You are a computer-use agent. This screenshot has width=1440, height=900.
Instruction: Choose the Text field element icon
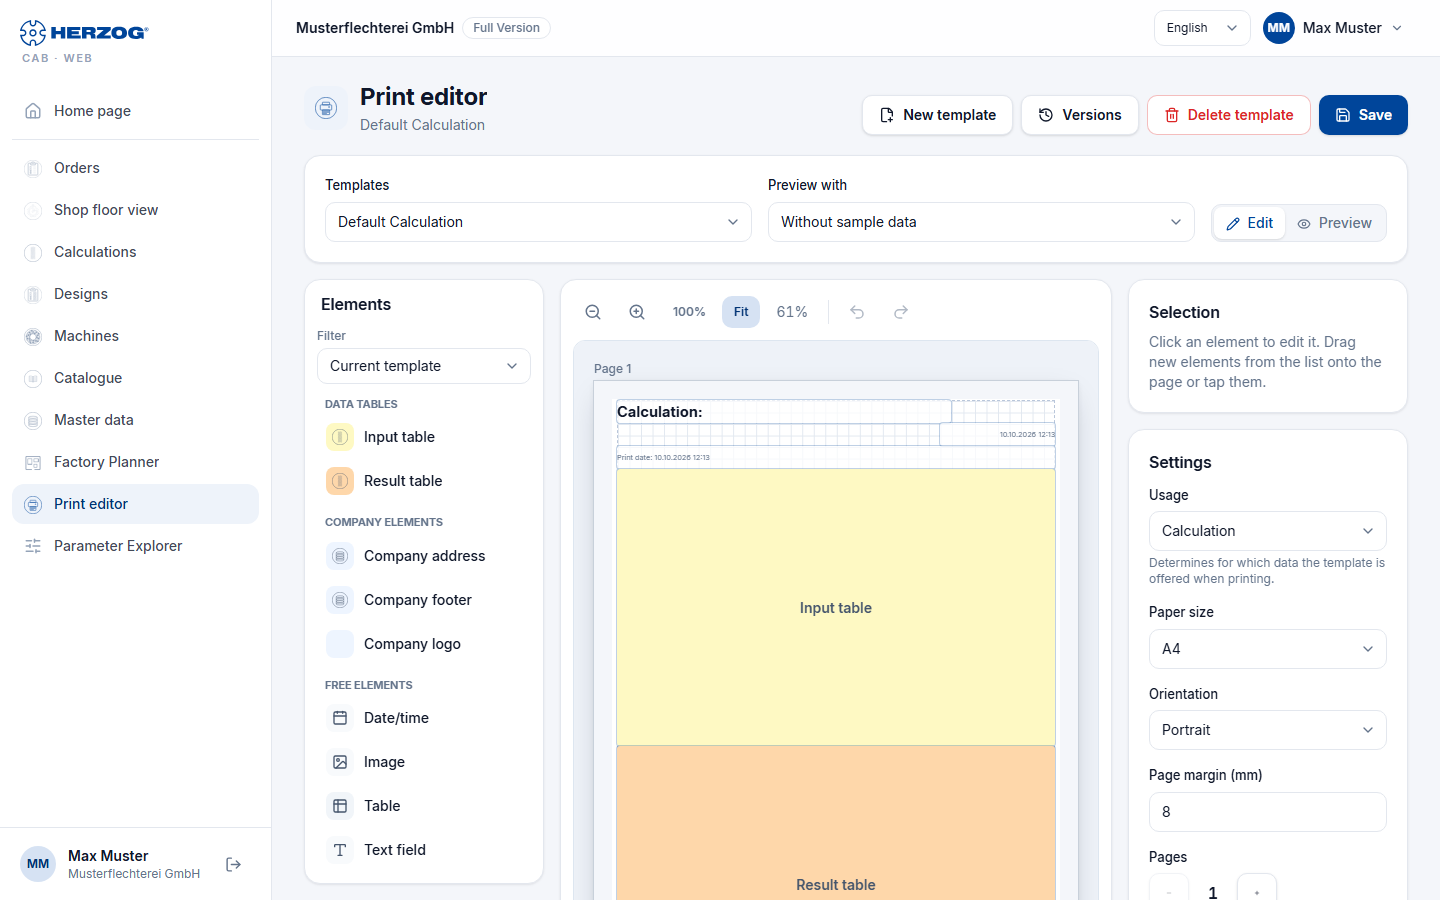(340, 850)
